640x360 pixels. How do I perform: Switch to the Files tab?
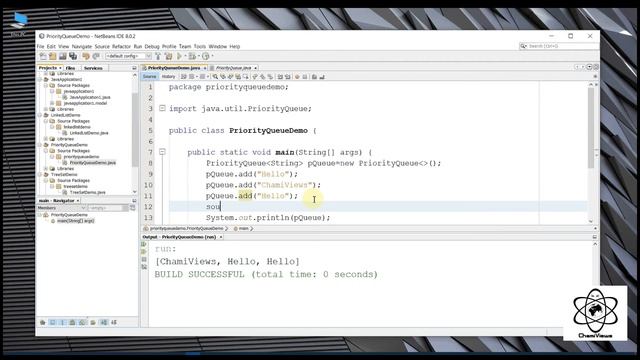(x=70, y=68)
